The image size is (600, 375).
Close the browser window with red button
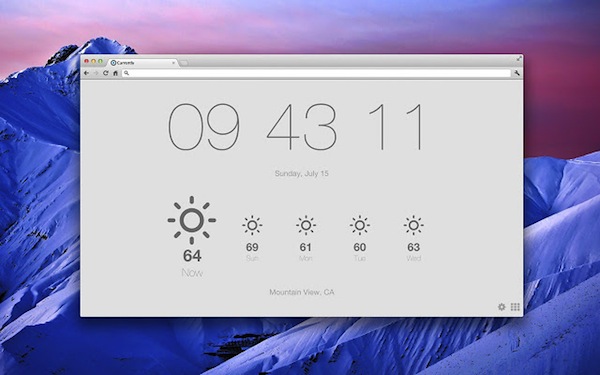(x=86, y=61)
